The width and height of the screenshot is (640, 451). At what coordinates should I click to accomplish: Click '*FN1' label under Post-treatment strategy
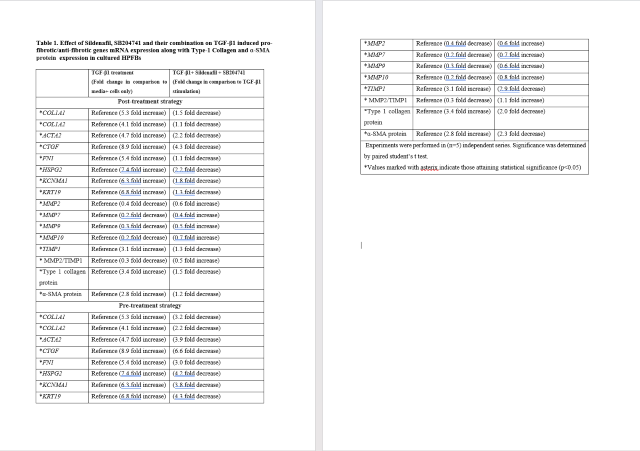47,158
